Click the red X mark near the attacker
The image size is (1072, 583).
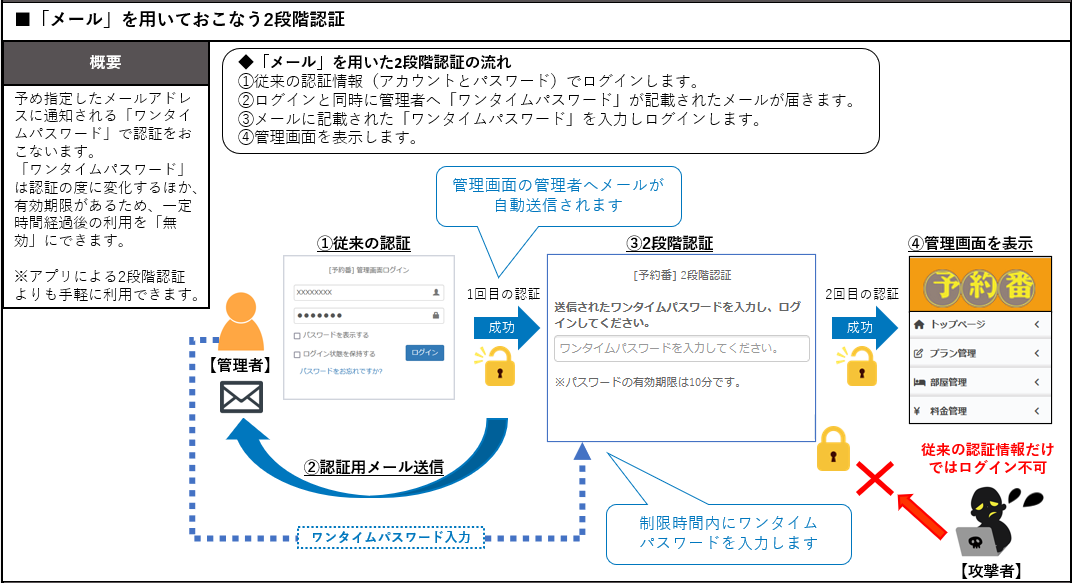coord(876,479)
